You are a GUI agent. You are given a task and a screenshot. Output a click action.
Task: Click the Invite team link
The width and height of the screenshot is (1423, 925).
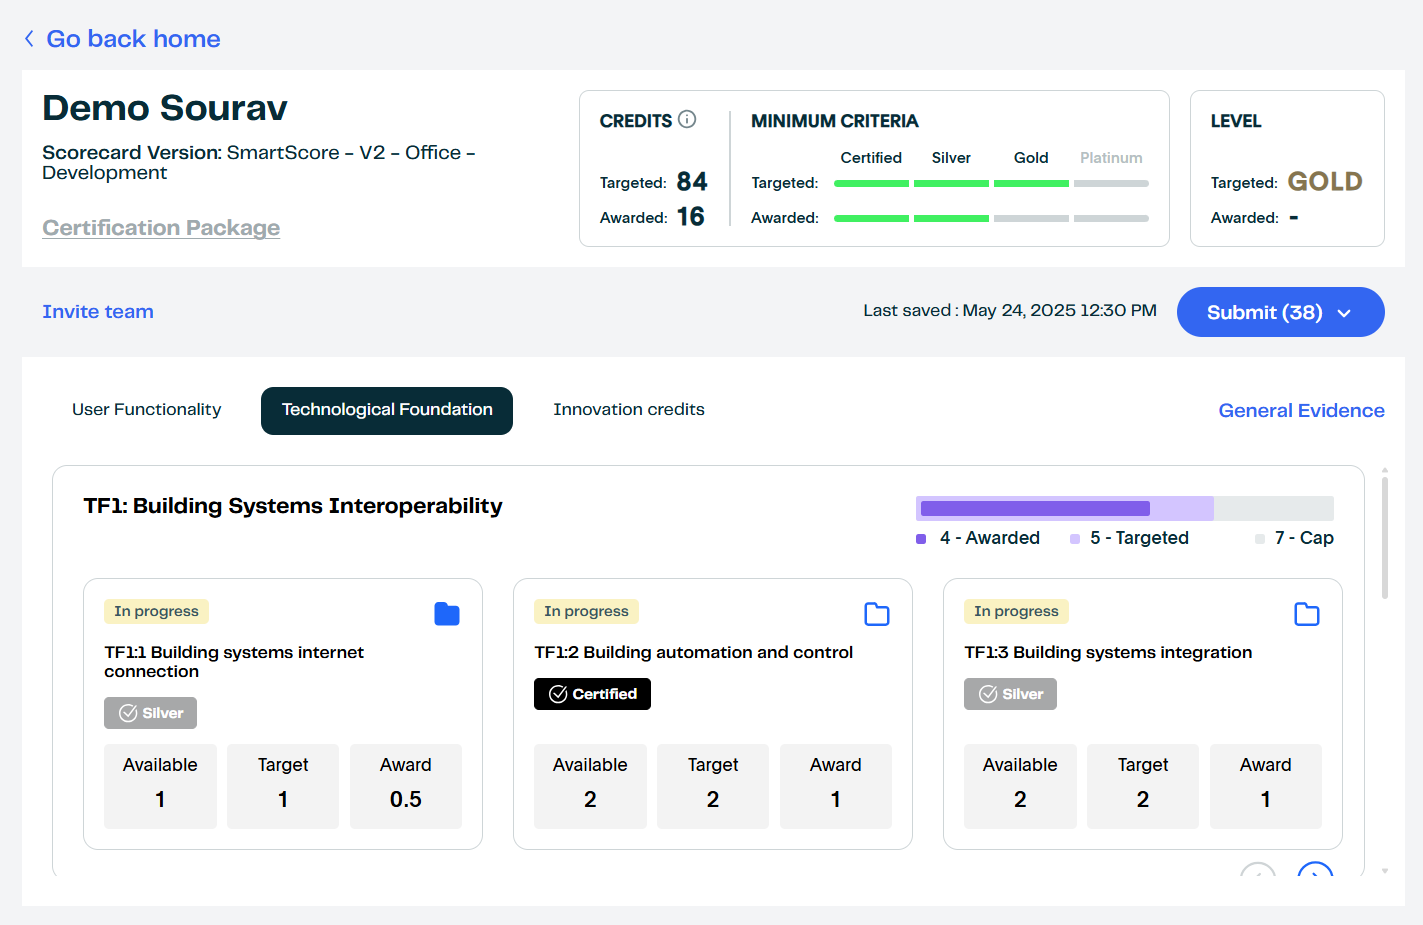pyautogui.click(x=97, y=311)
